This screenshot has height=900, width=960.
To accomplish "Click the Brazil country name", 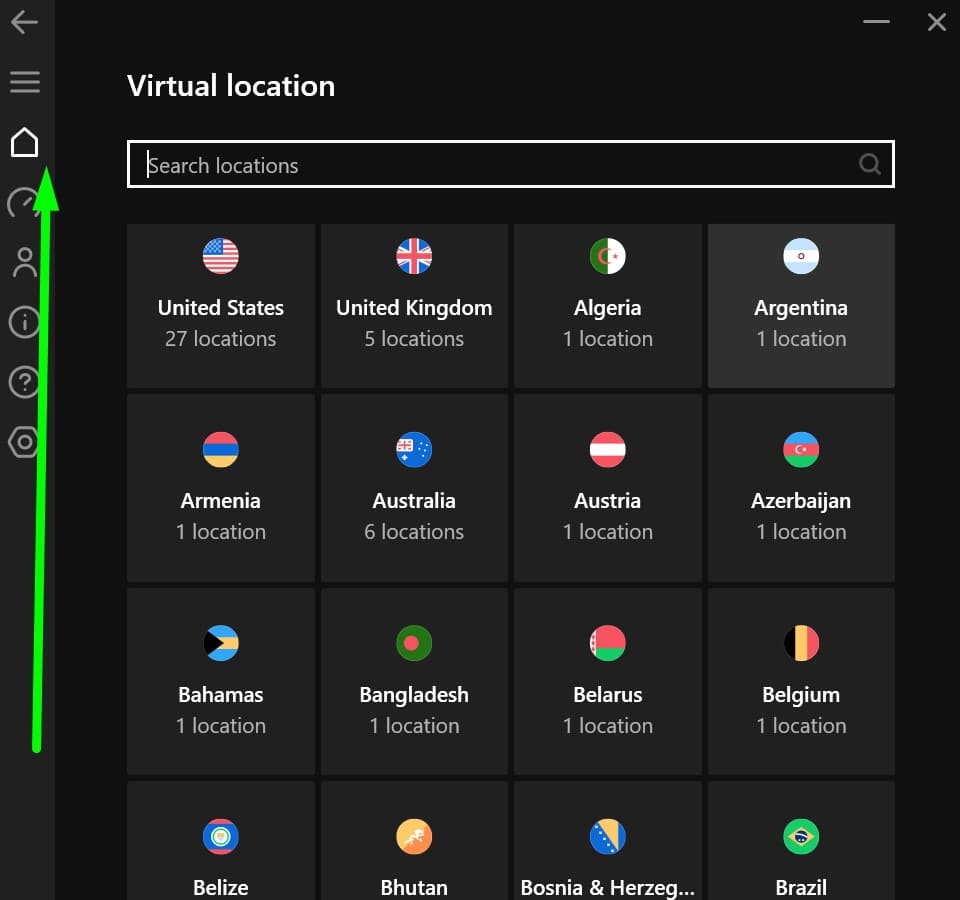I will point(801,888).
